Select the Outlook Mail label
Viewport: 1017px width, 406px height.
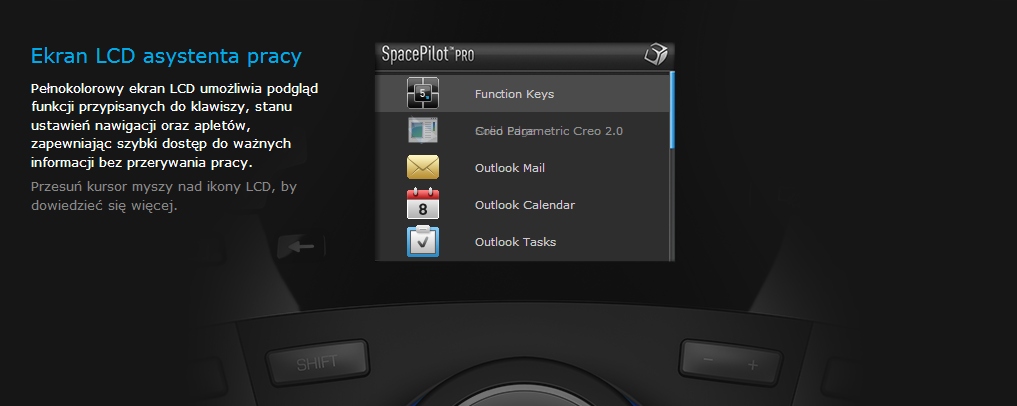(510, 168)
